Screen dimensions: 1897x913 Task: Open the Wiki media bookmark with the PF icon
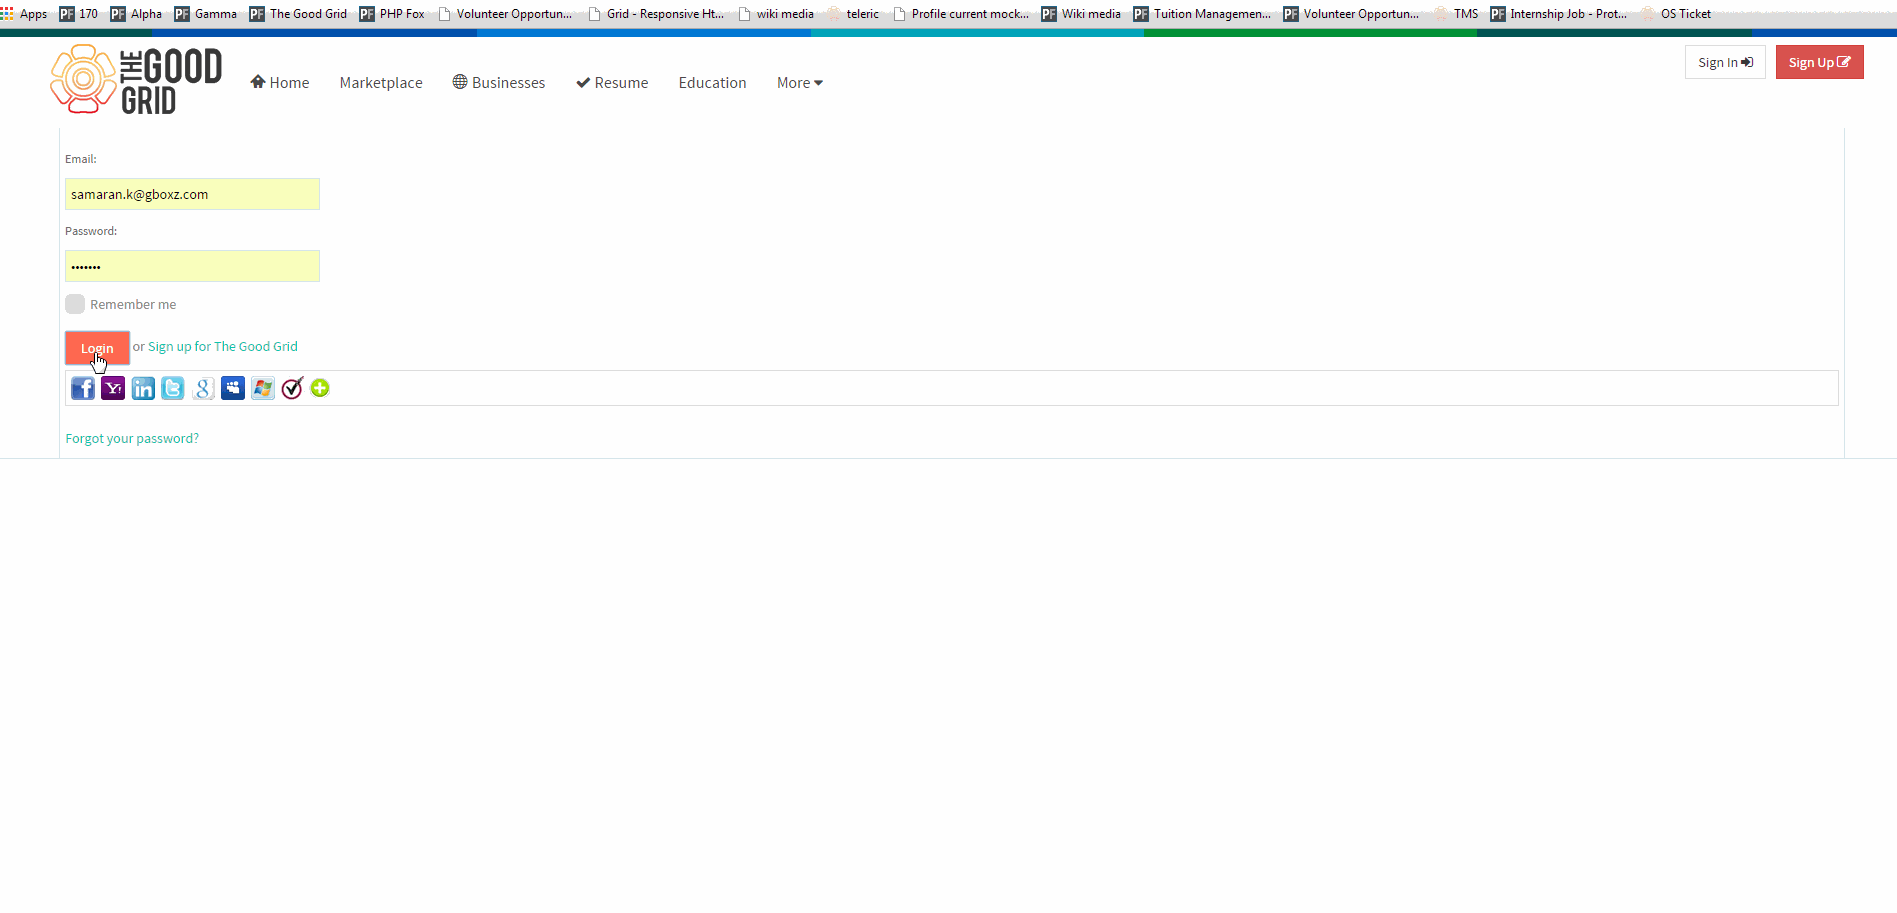(x=1081, y=14)
